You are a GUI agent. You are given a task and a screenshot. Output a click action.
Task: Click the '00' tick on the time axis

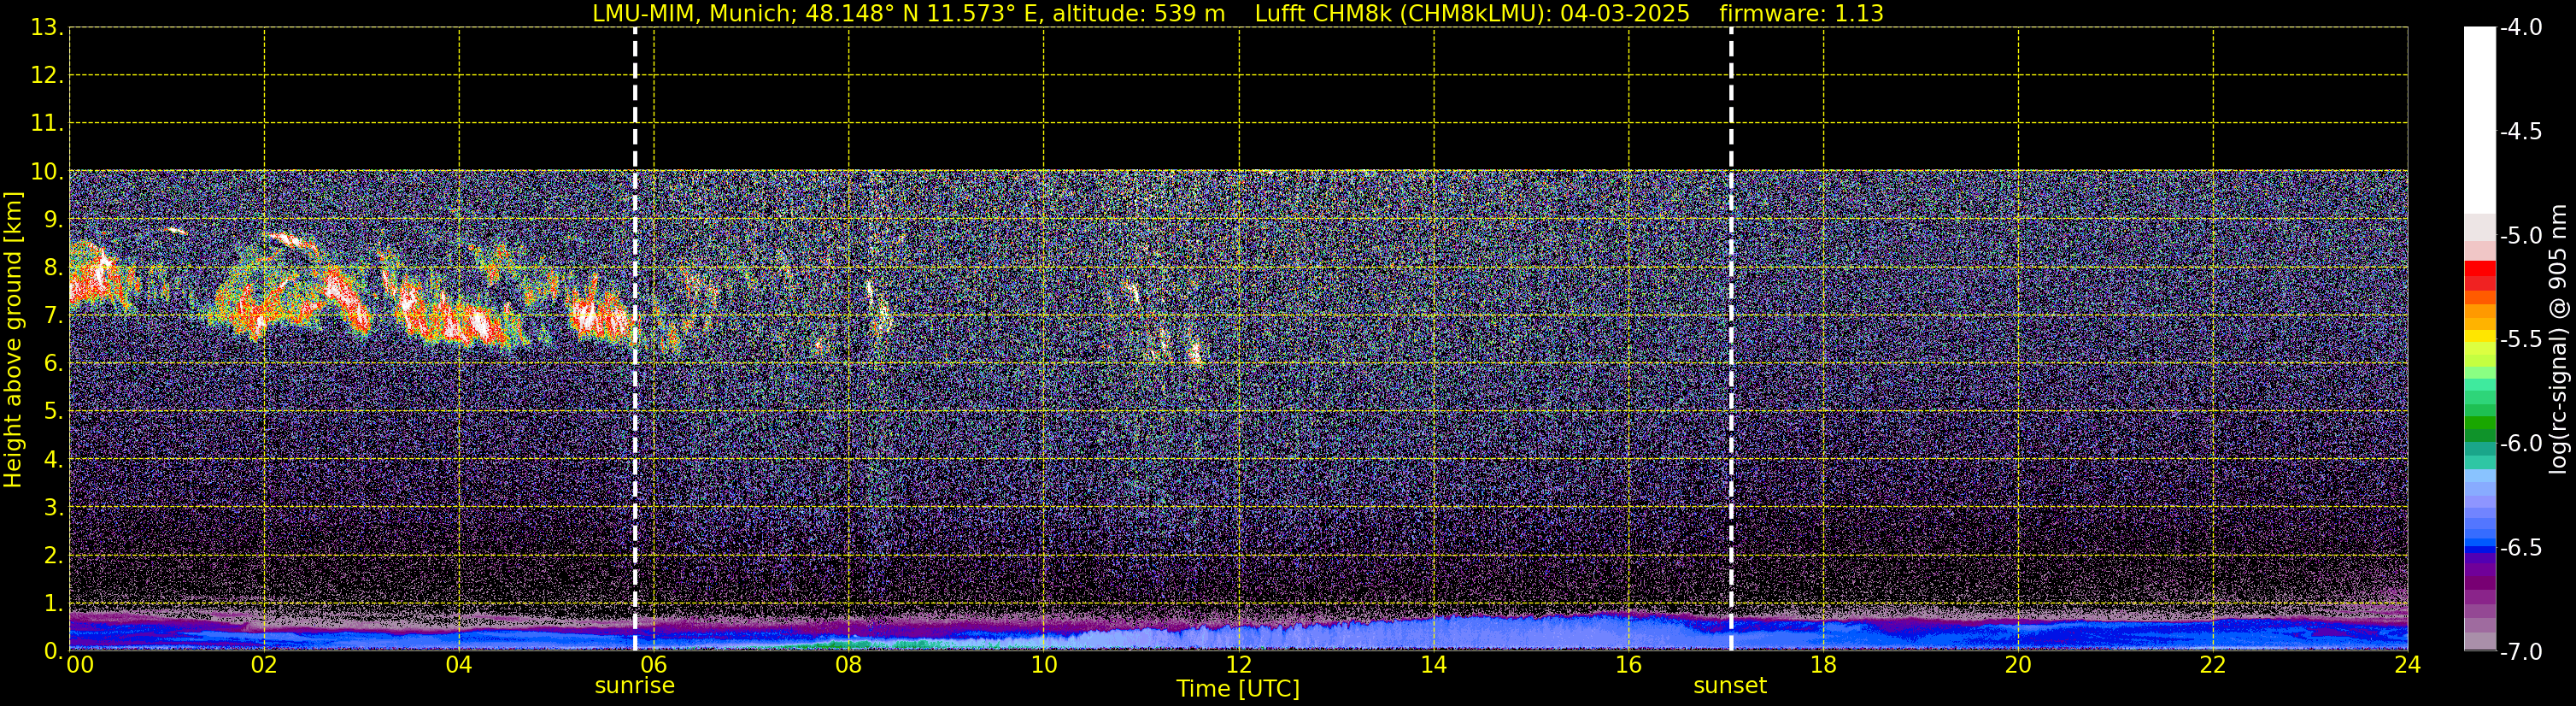click(80, 665)
